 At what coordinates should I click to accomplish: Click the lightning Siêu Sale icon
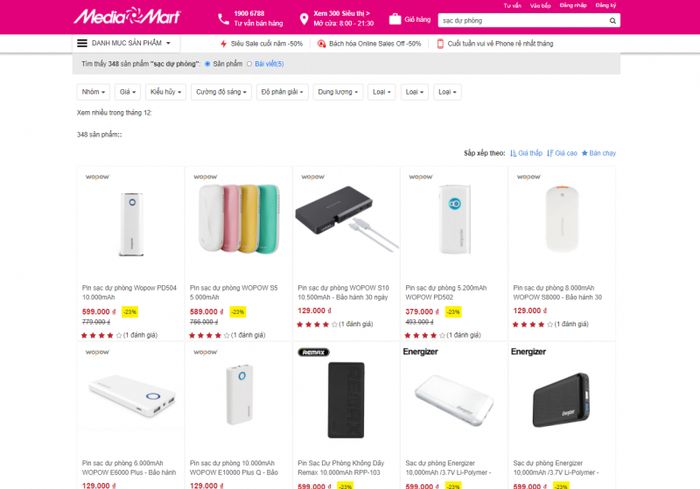pyautogui.click(x=224, y=44)
